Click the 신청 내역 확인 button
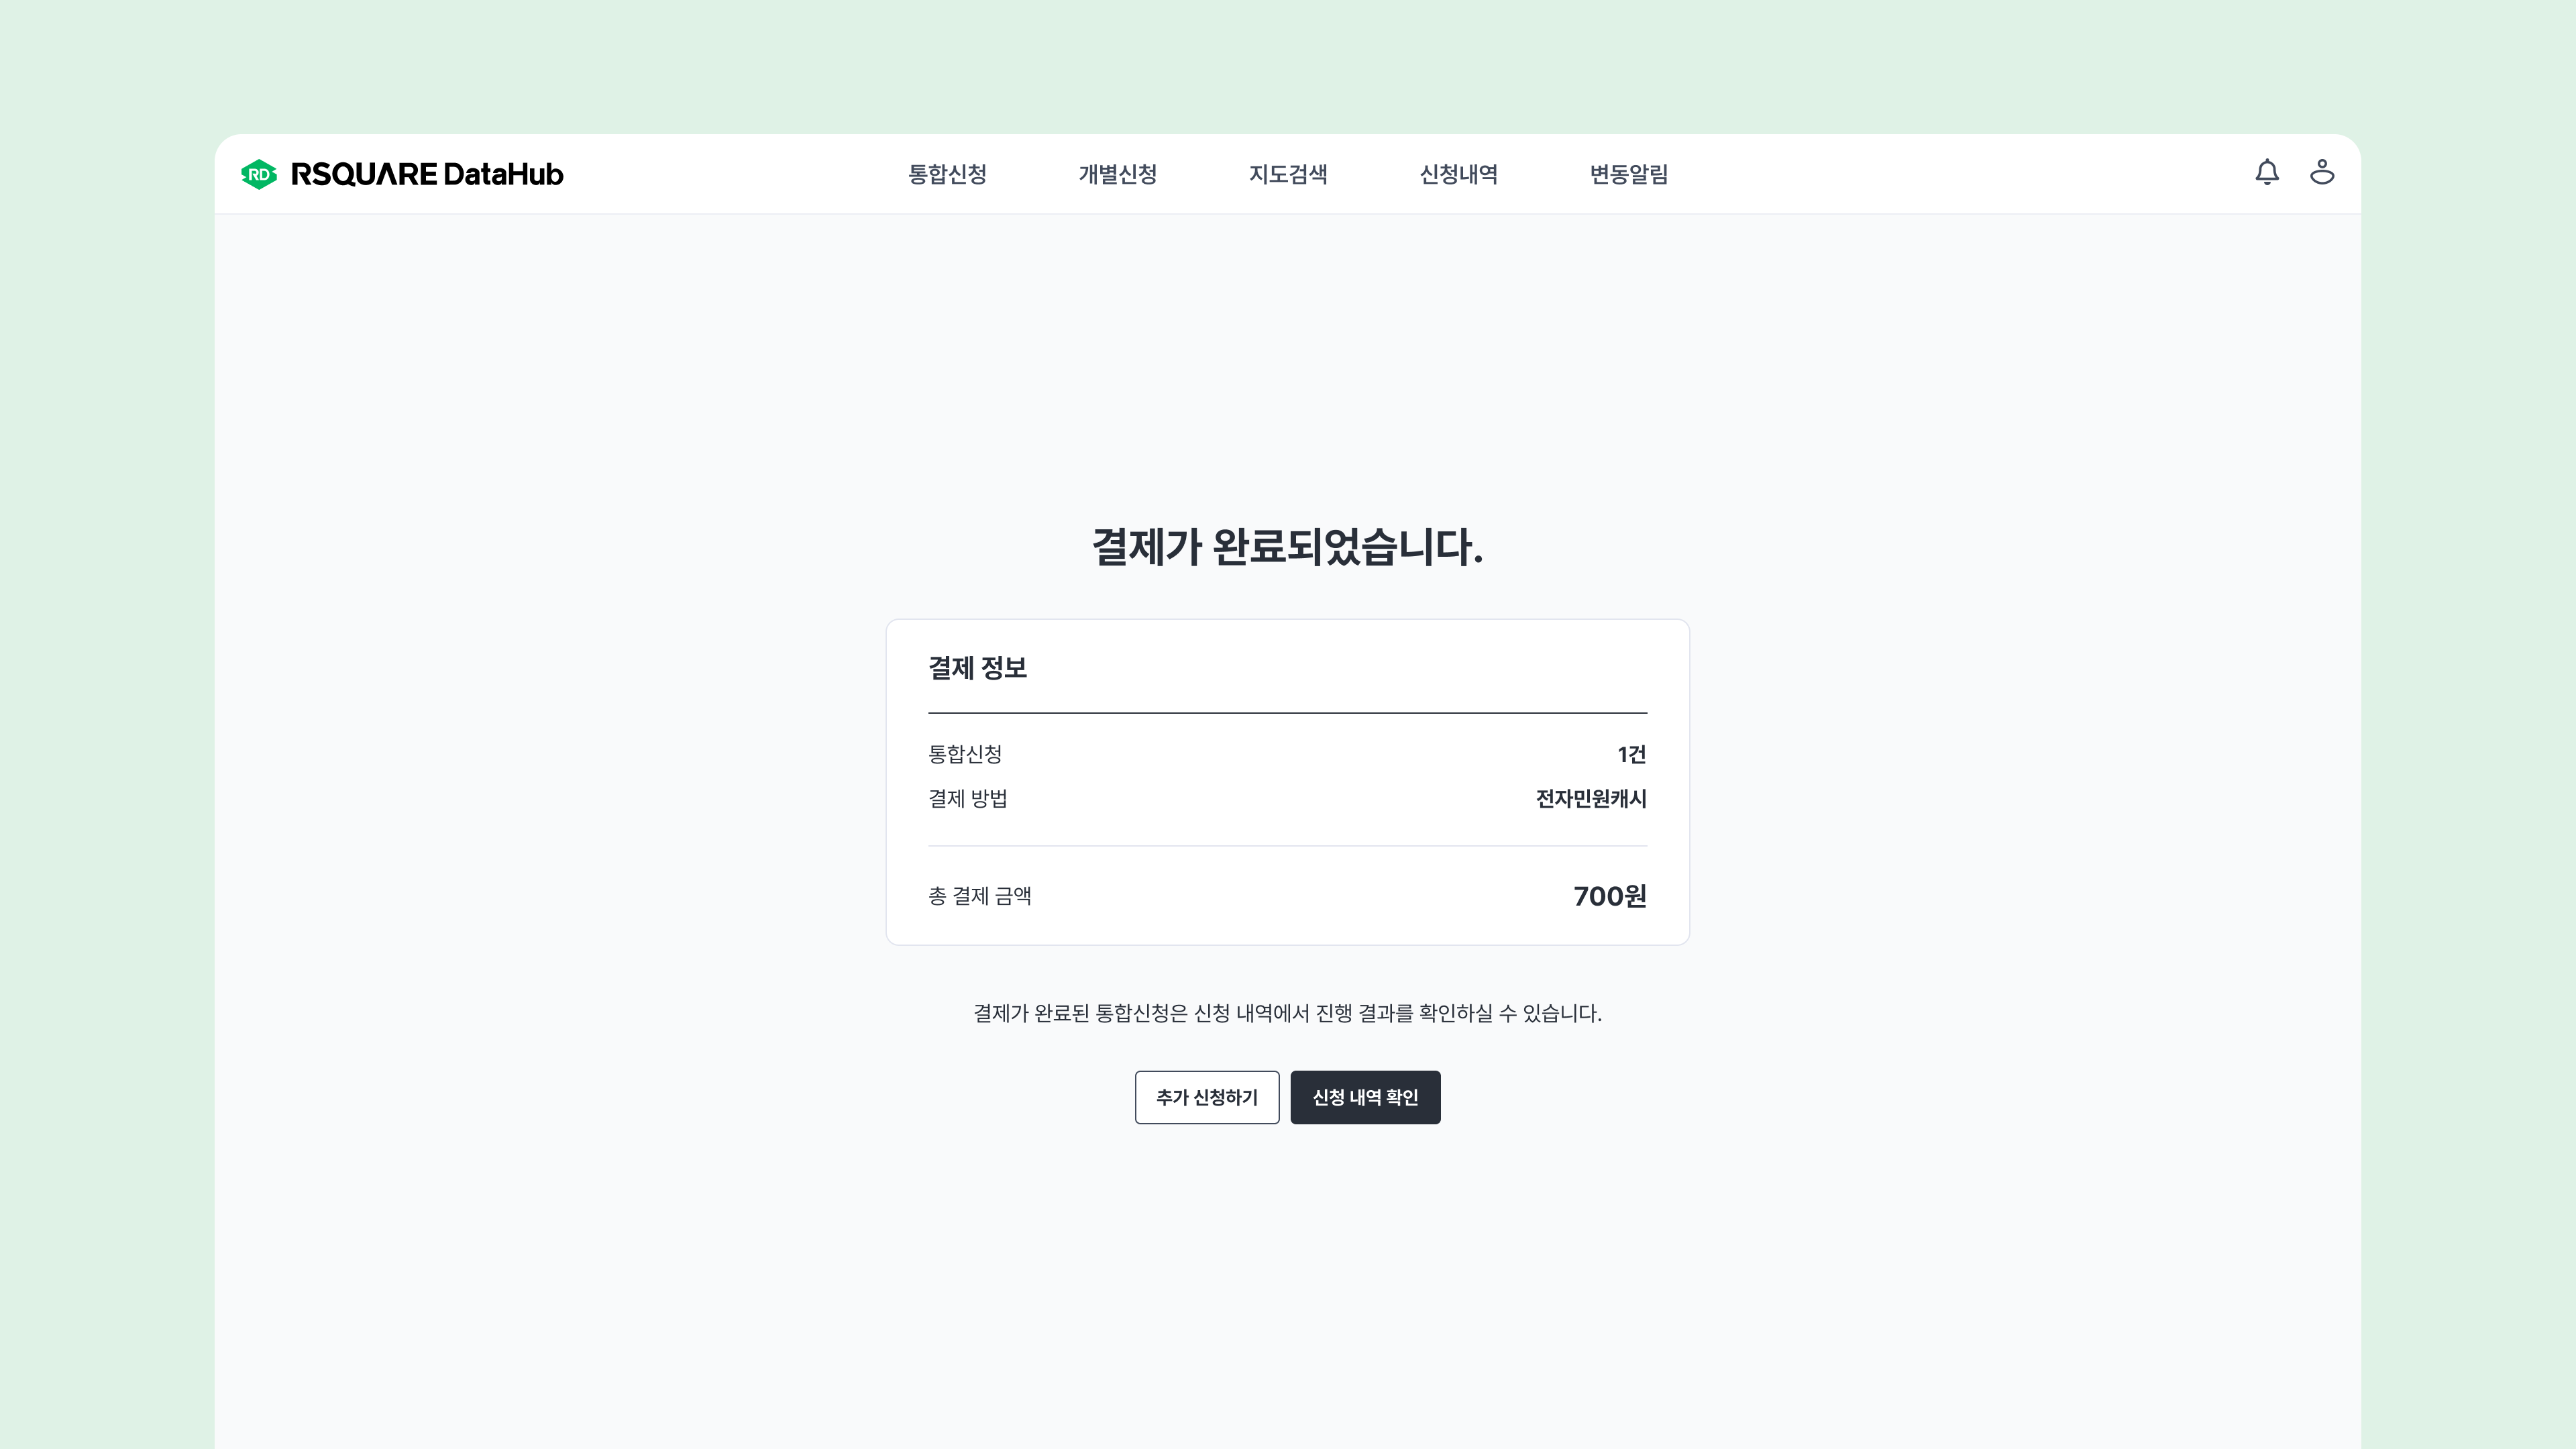 (1365, 1097)
